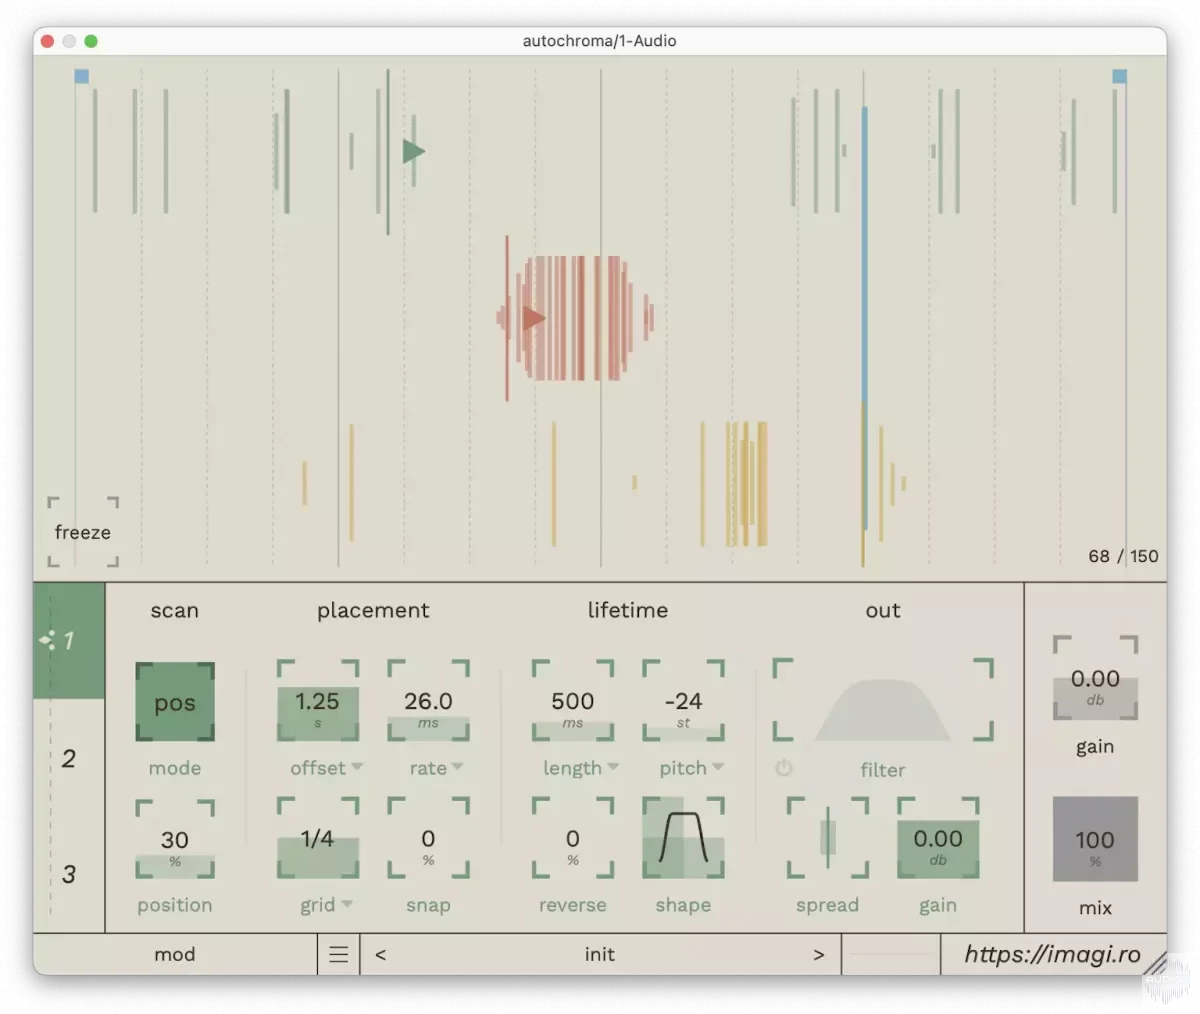Click the lifetime section heading

628,611
